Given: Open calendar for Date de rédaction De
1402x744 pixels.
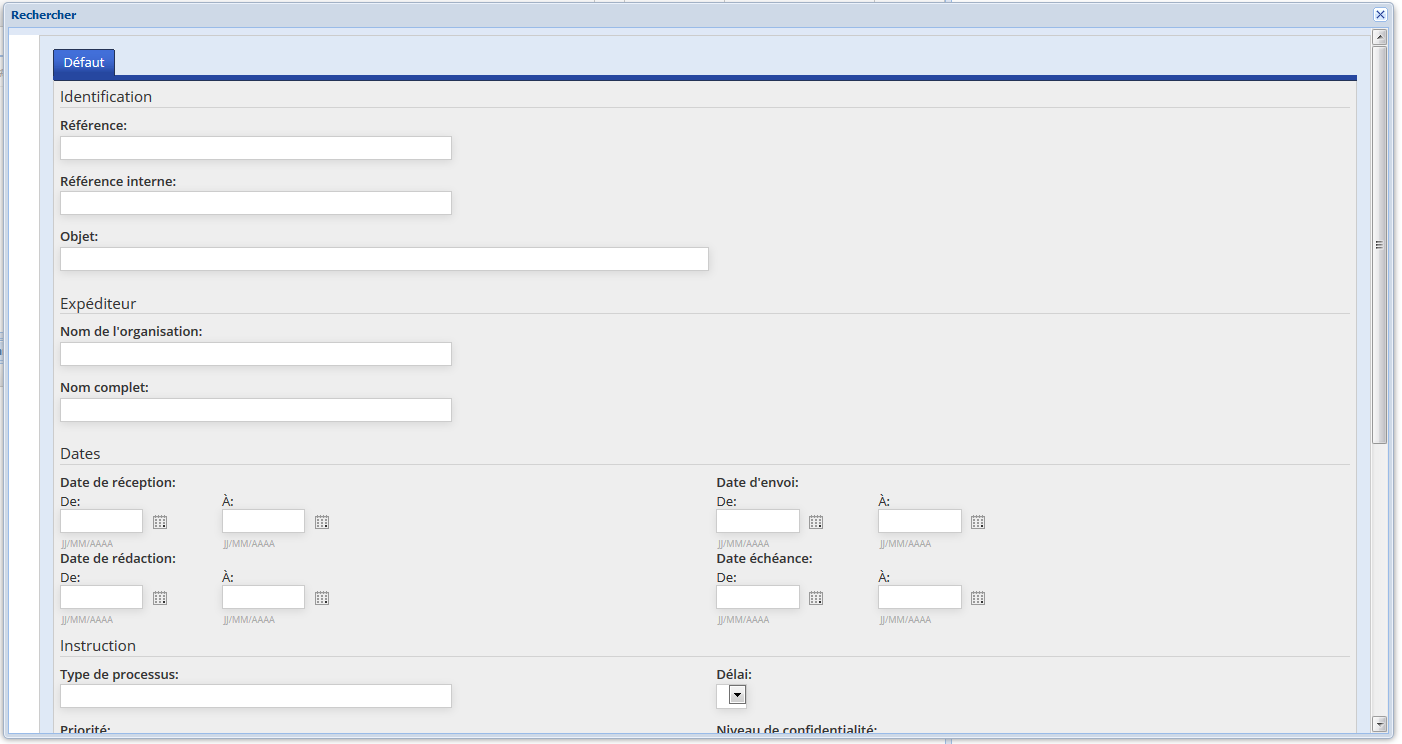Looking at the screenshot, I should 160,598.
